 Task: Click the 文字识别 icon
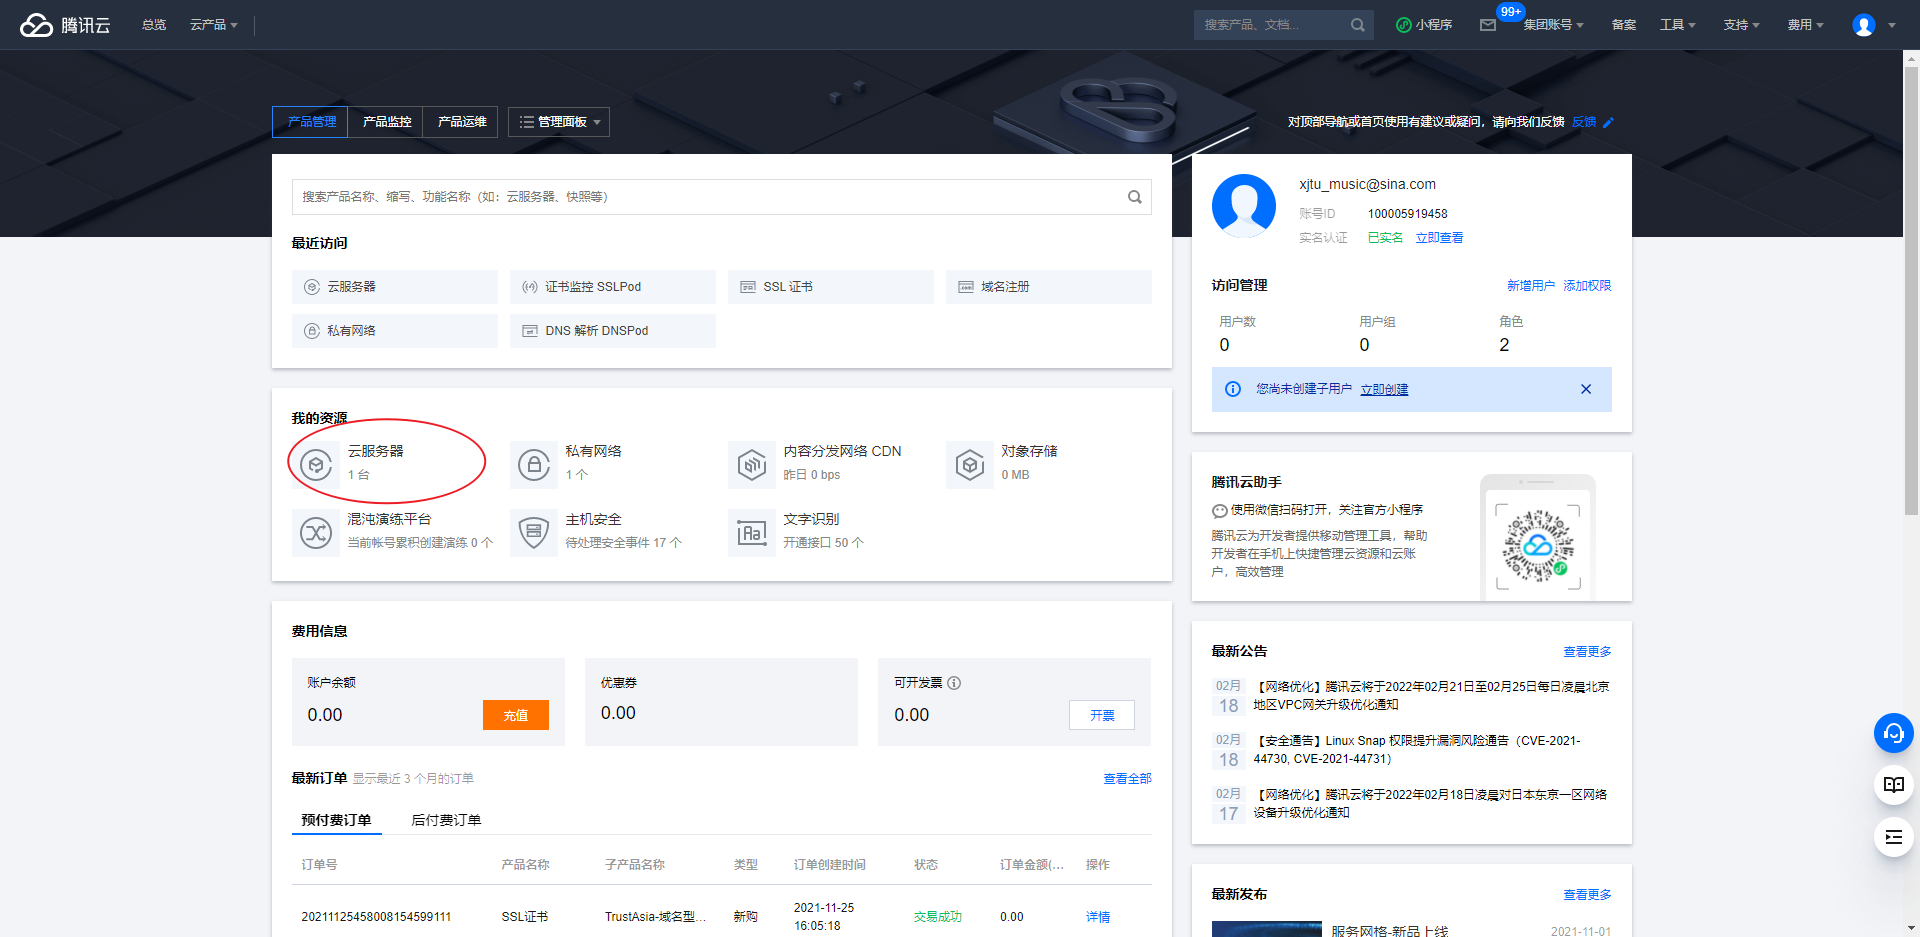tap(752, 533)
